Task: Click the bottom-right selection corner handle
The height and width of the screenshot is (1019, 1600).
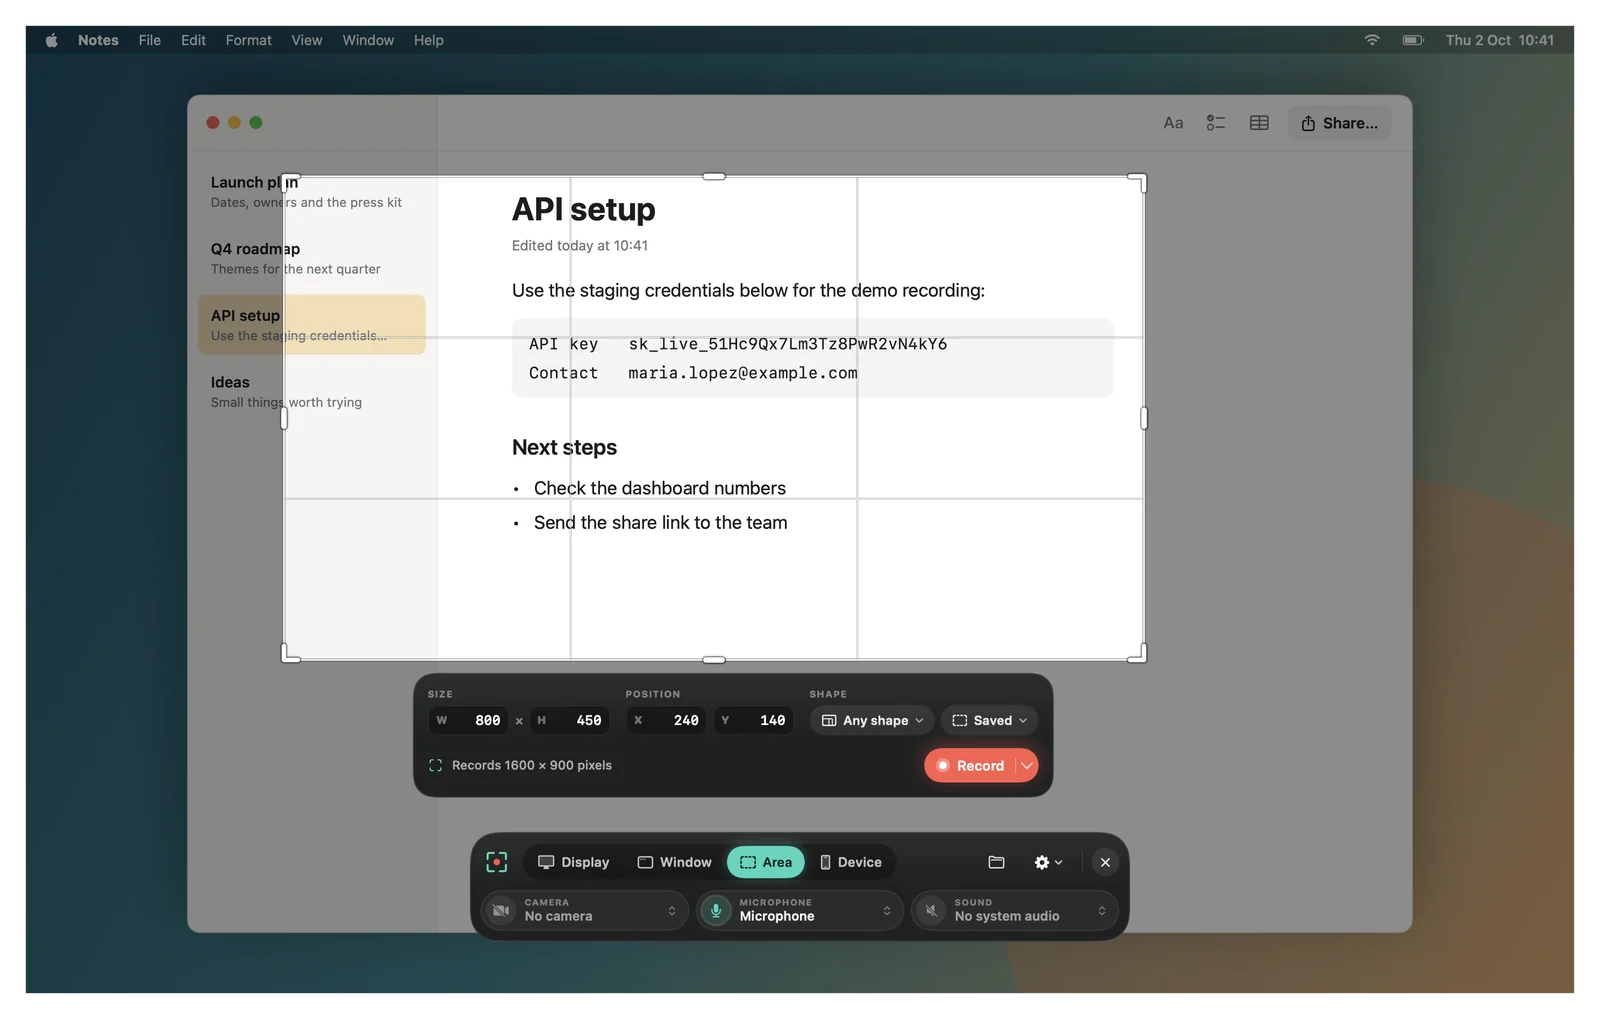Action: (x=1138, y=654)
